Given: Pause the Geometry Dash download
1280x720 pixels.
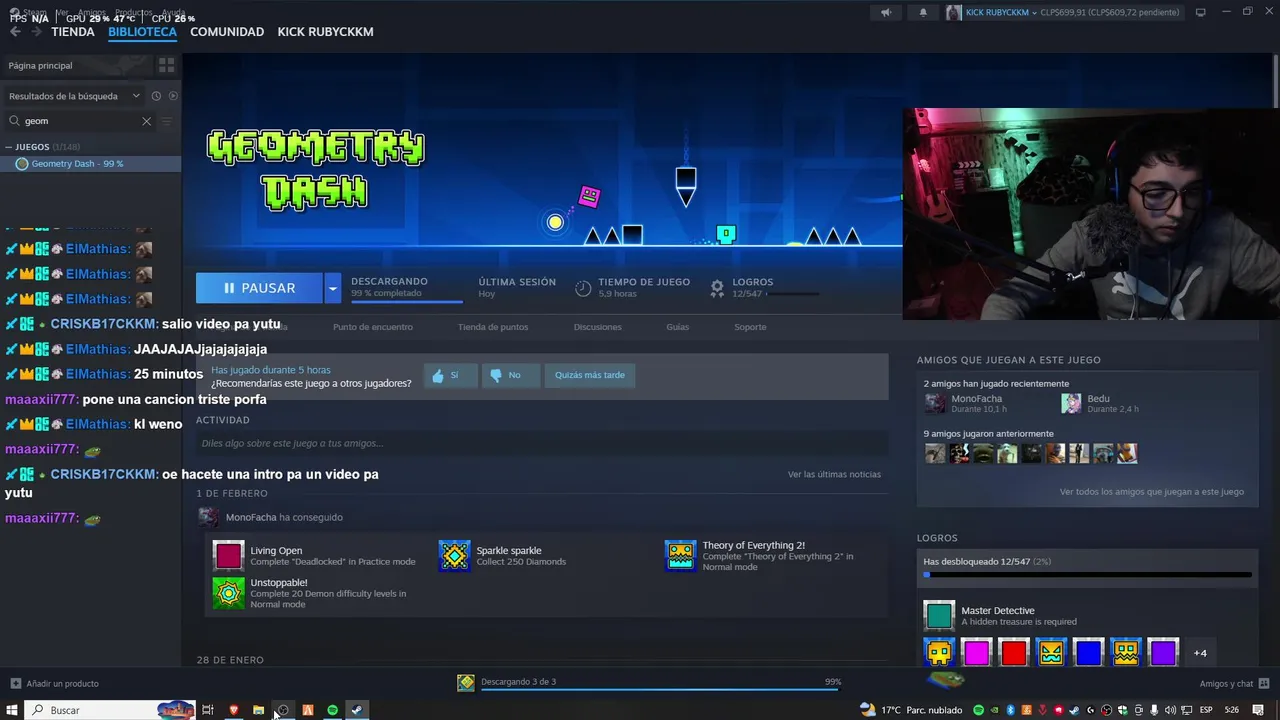Looking at the screenshot, I should pos(259,288).
